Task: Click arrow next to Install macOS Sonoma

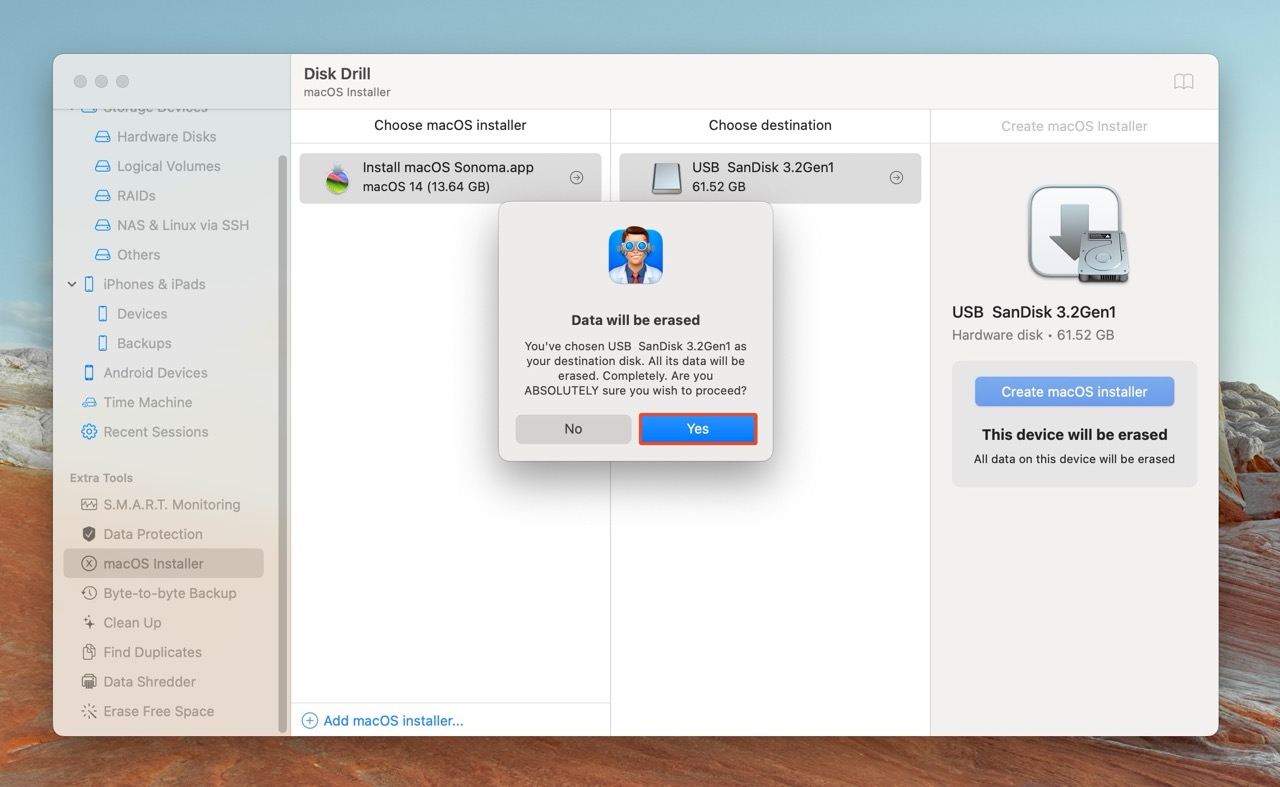Action: pyautogui.click(x=576, y=178)
